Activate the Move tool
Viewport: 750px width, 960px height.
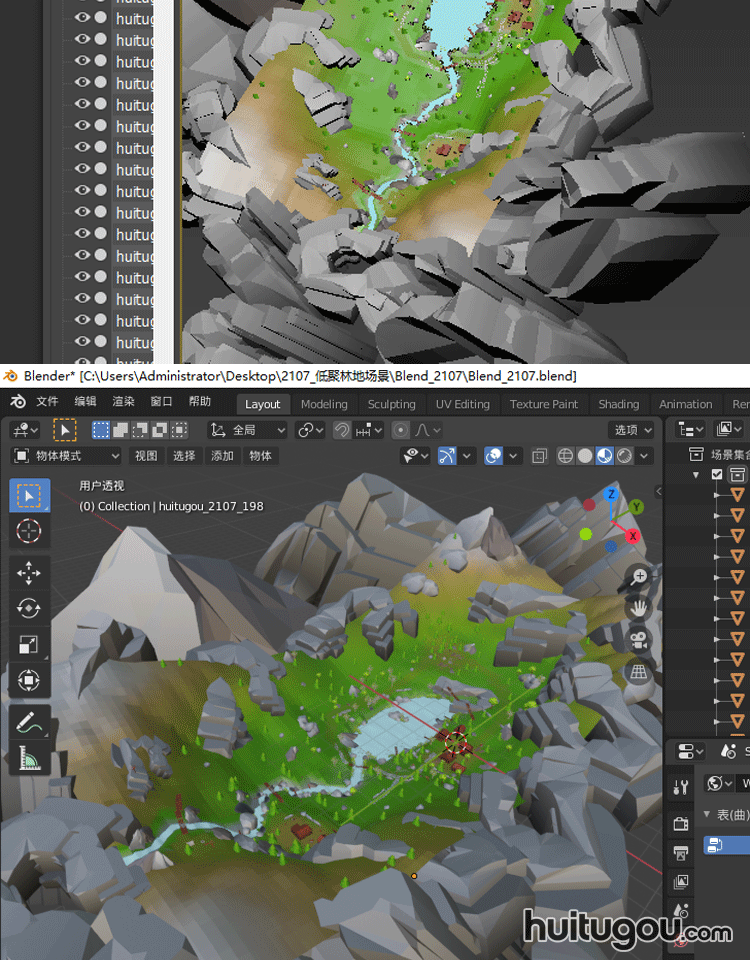tap(29, 572)
